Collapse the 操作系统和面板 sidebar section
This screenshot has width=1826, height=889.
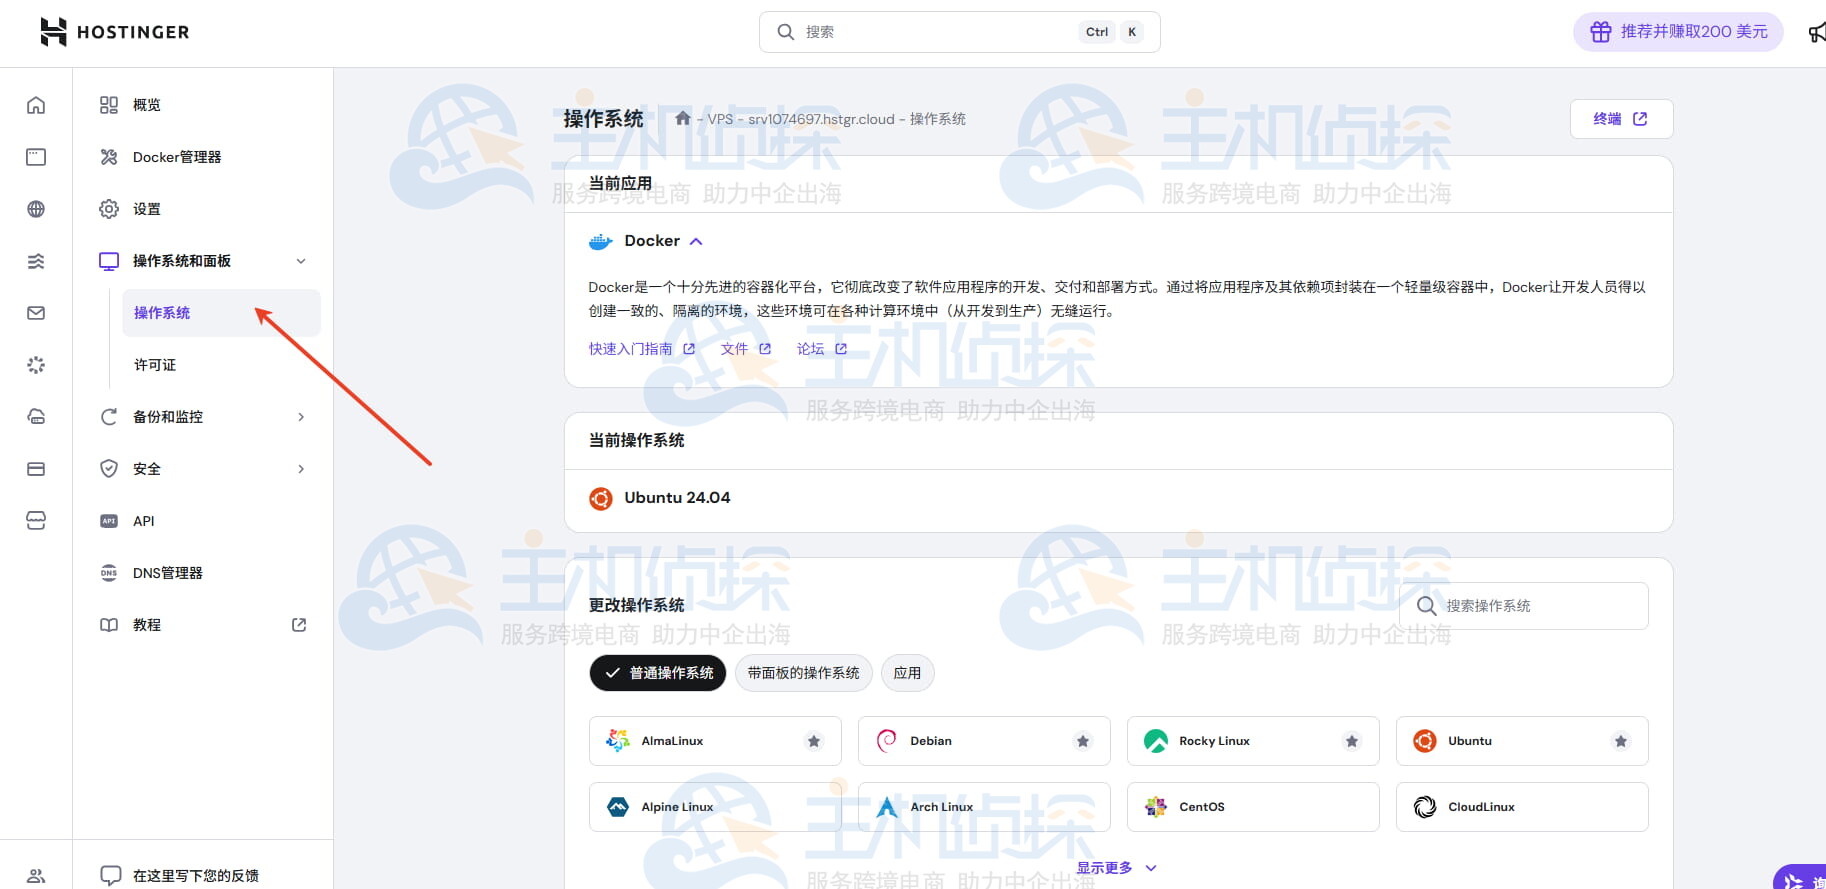pyautogui.click(x=301, y=261)
